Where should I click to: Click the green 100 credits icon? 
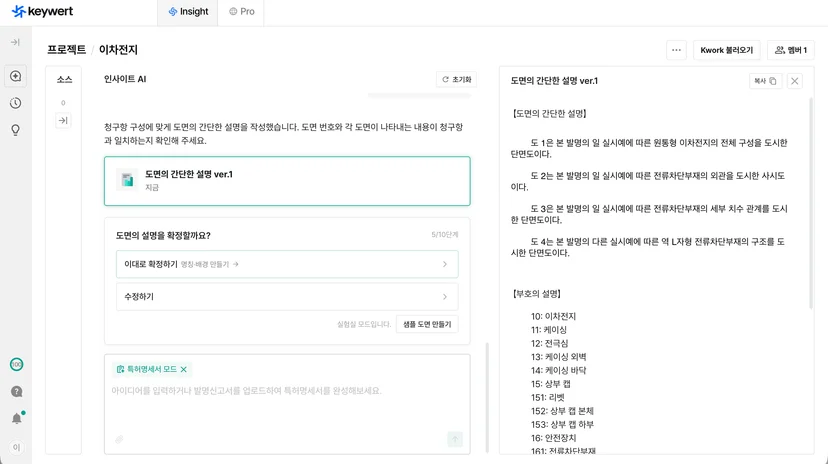click(x=16, y=364)
